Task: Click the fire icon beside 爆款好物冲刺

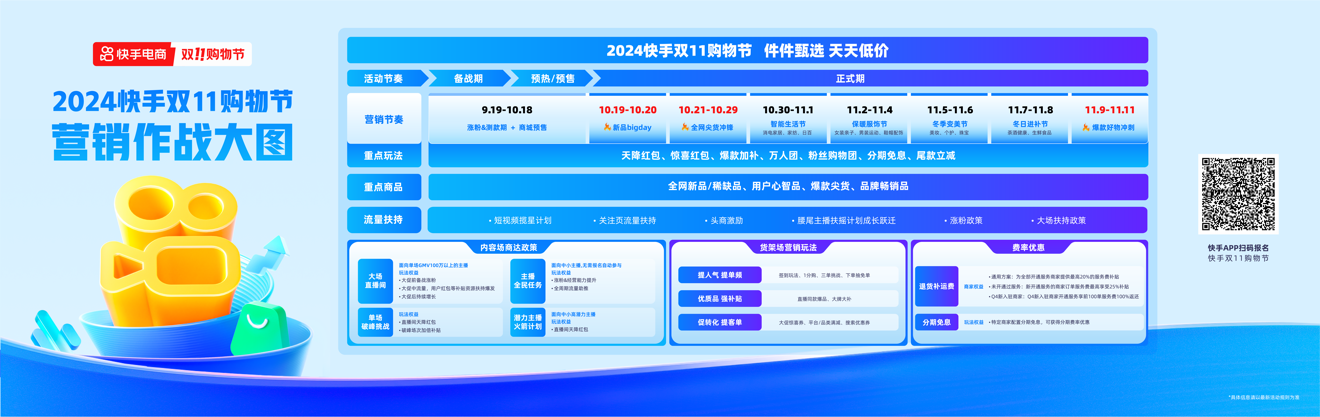Action: click(1087, 128)
